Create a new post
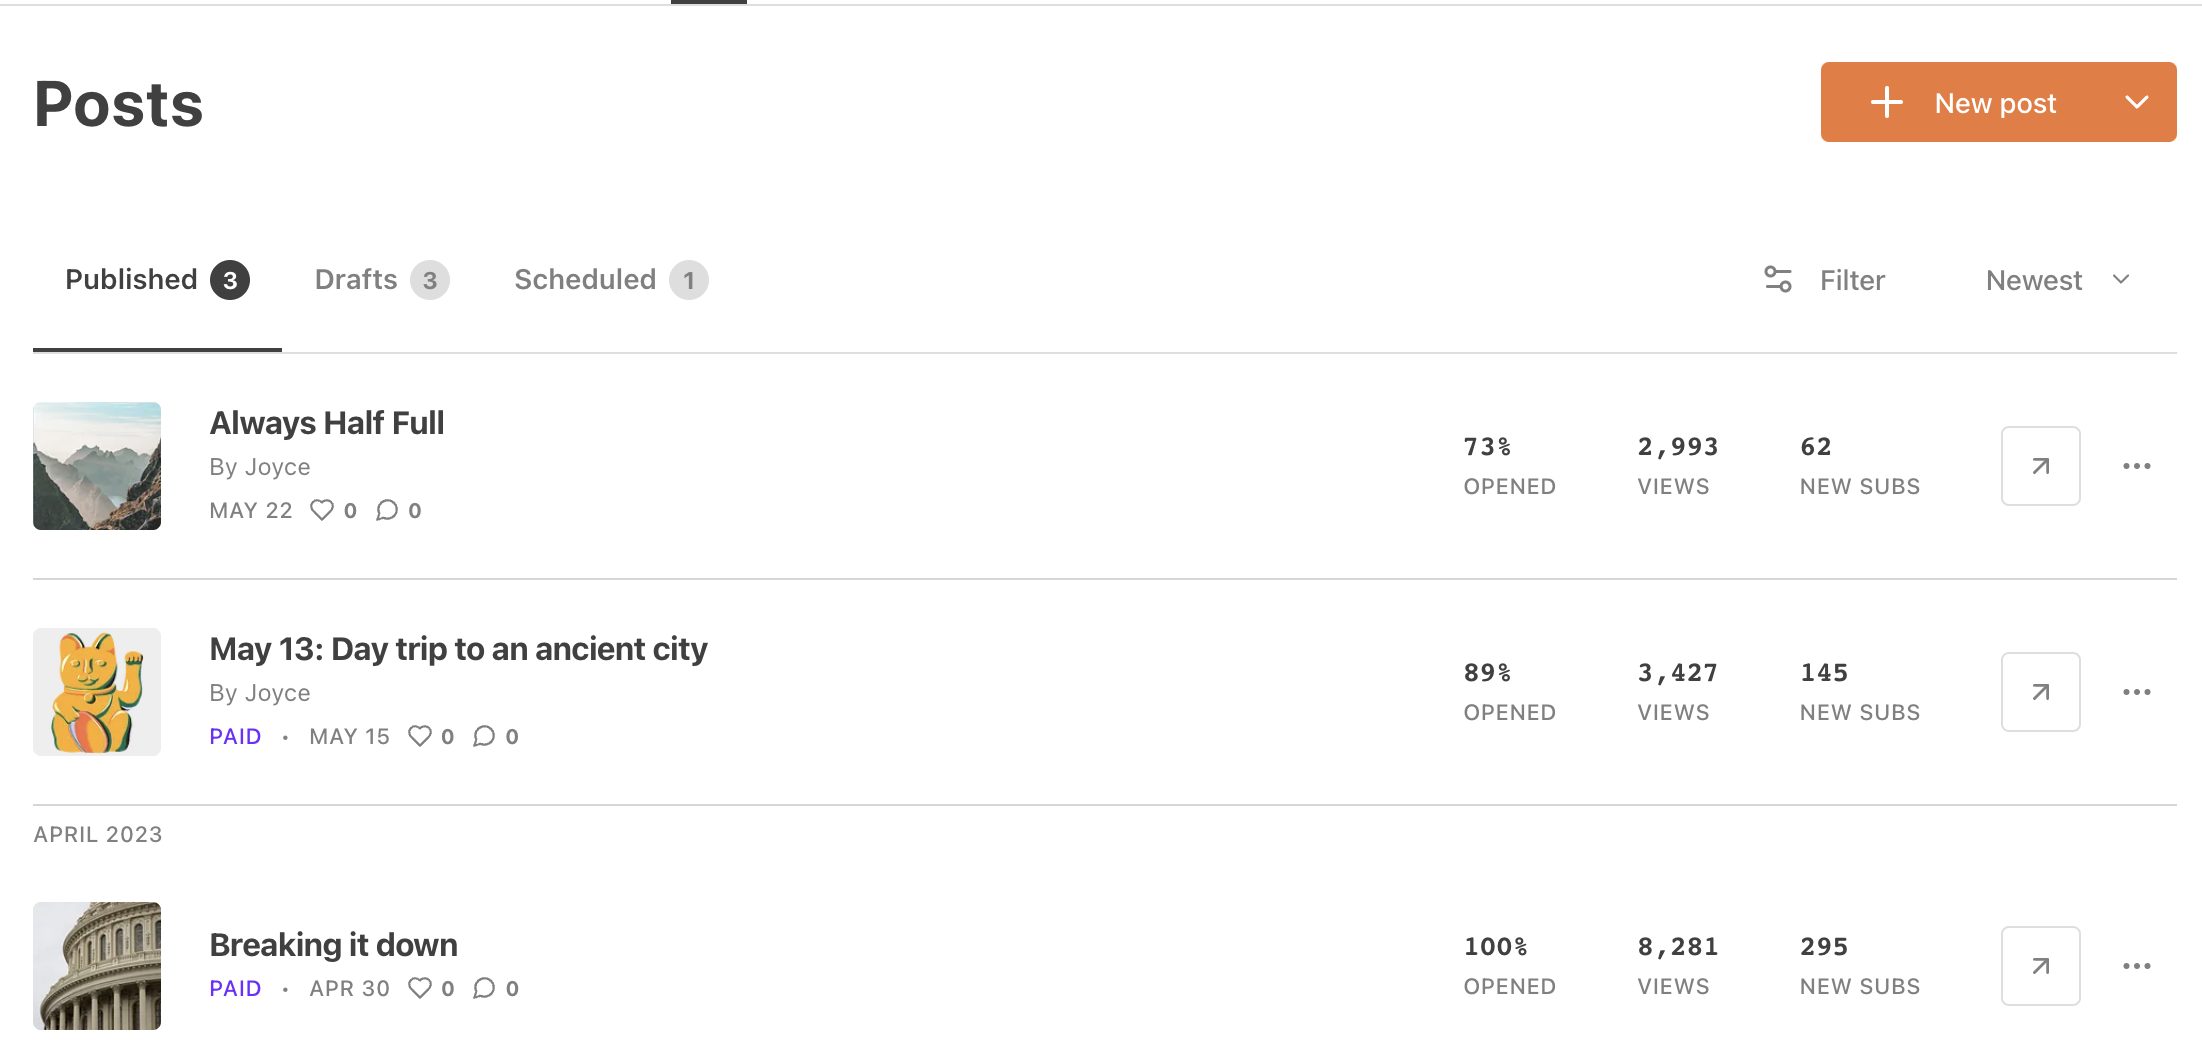The height and width of the screenshot is (1064, 2202). (x=1964, y=102)
